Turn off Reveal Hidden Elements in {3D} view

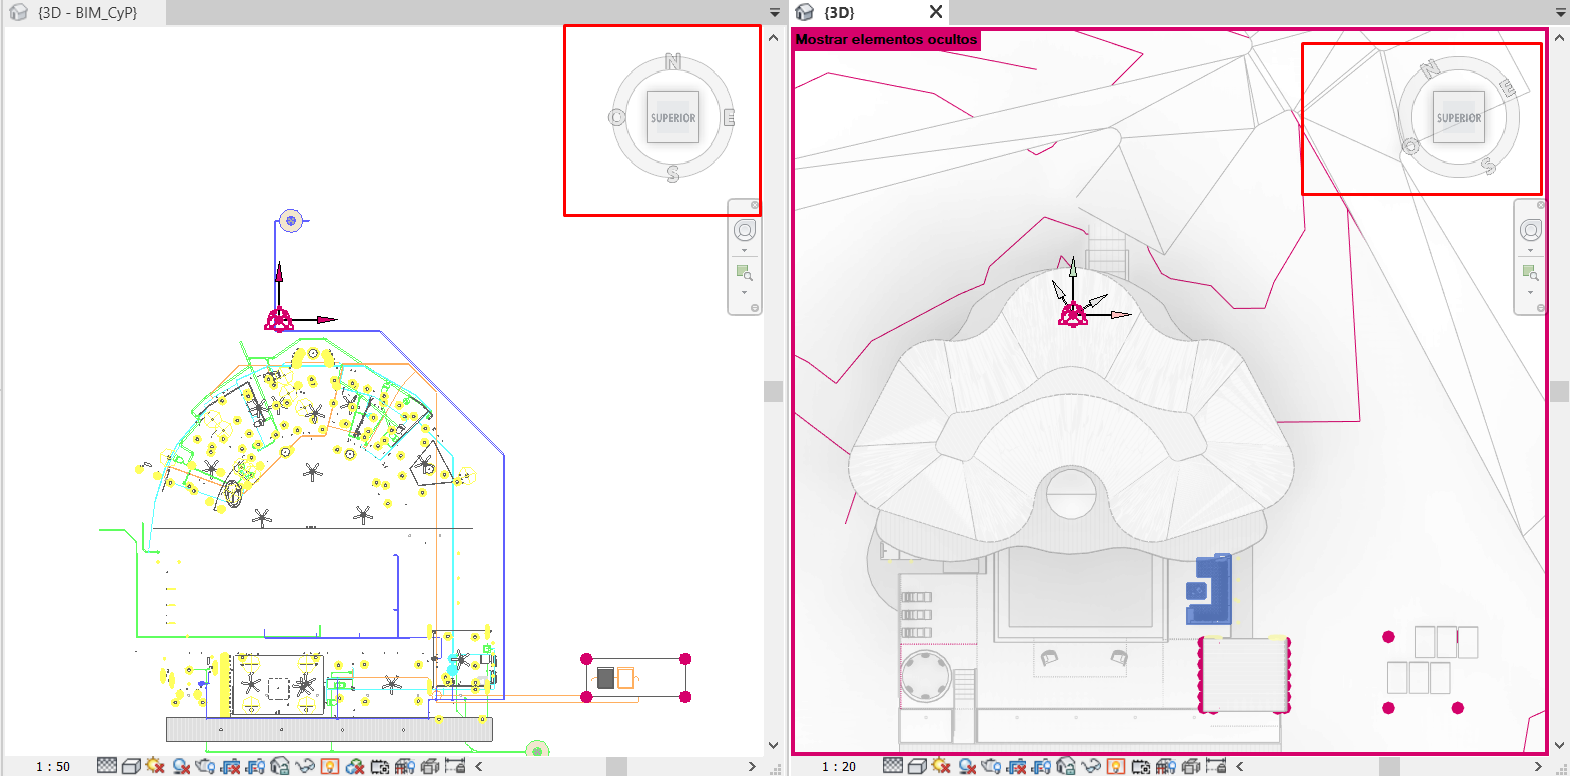click(x=1115, y=766)
